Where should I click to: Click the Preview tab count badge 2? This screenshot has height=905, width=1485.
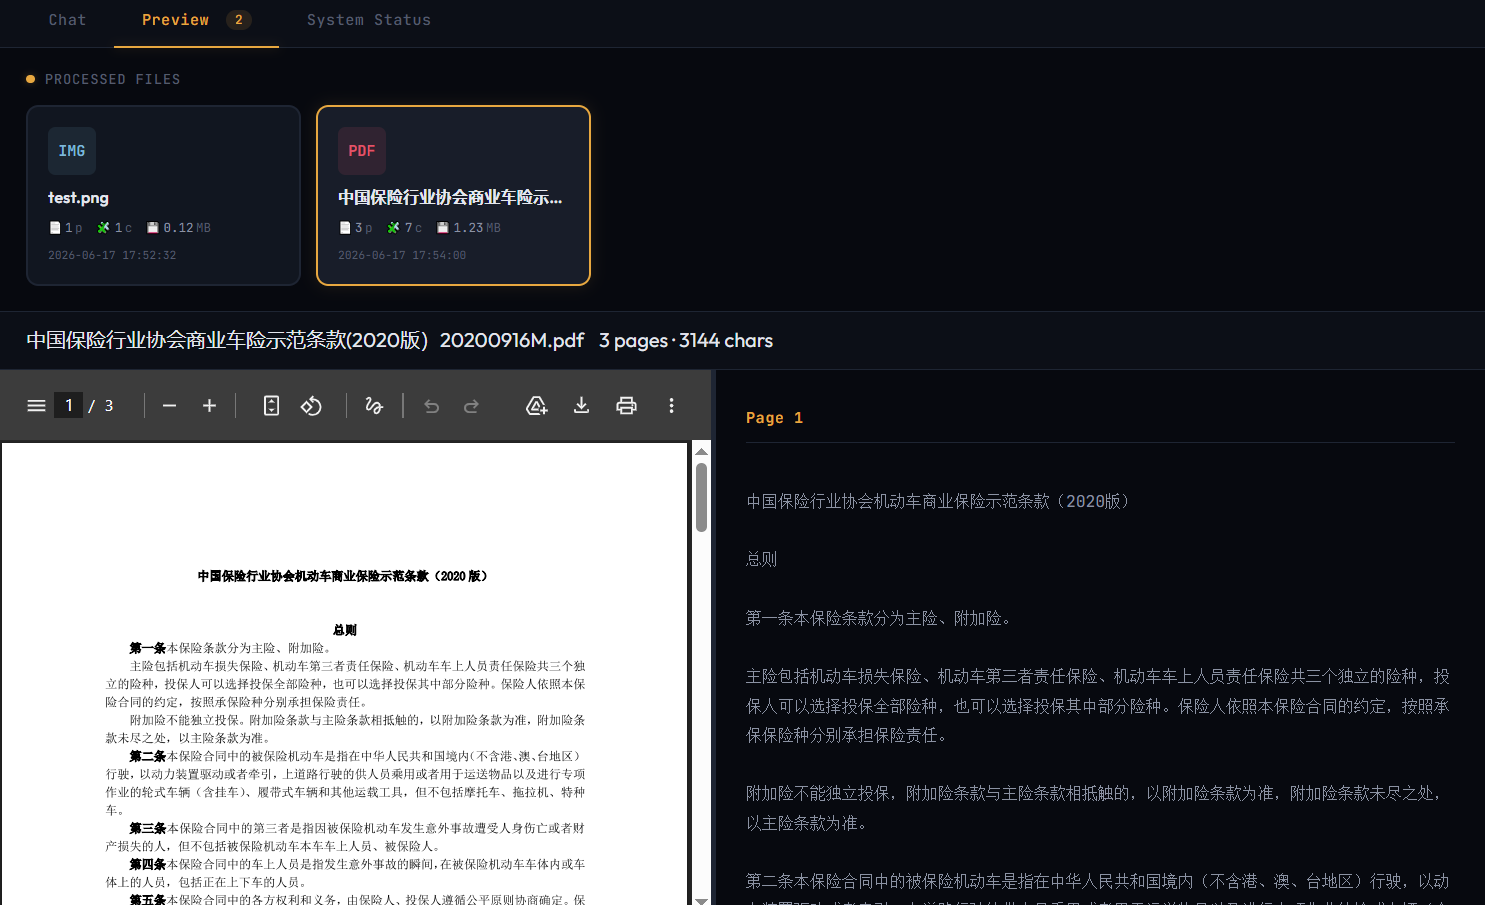tap(238, 20)
